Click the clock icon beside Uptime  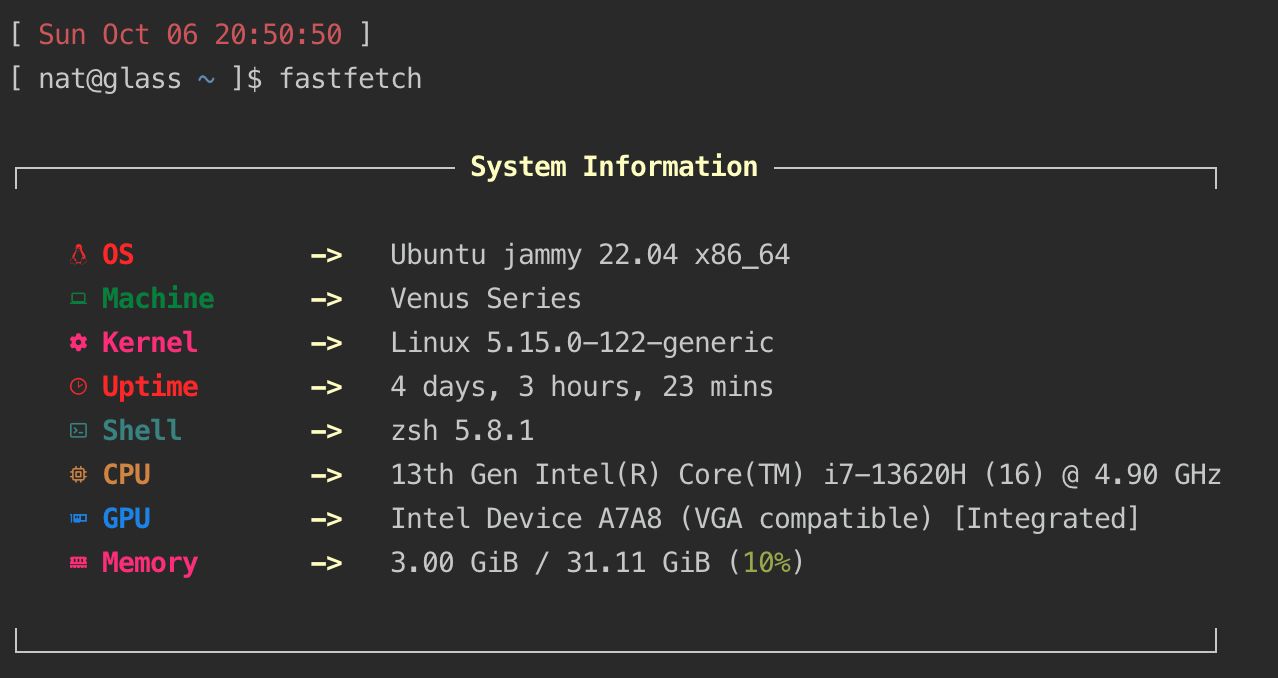[78, 387]
